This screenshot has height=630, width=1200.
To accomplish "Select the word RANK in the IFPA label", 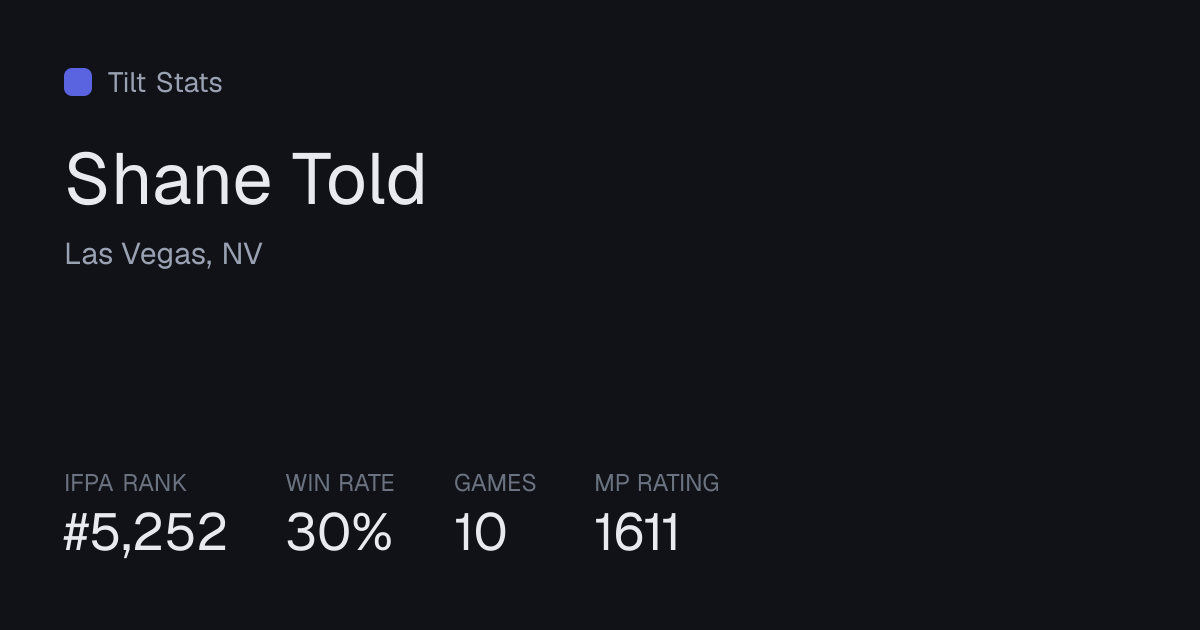I will [x=155, y=483].
